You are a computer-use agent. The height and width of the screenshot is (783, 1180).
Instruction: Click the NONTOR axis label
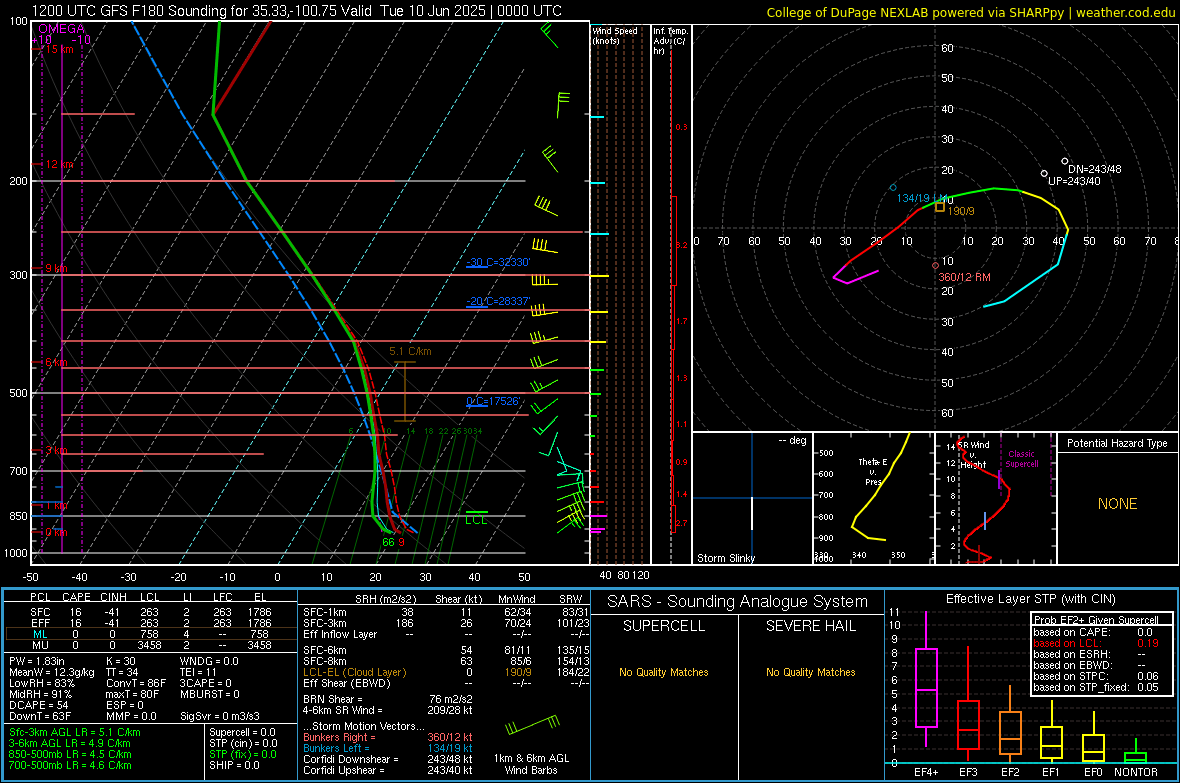(x=1136, y=772)
